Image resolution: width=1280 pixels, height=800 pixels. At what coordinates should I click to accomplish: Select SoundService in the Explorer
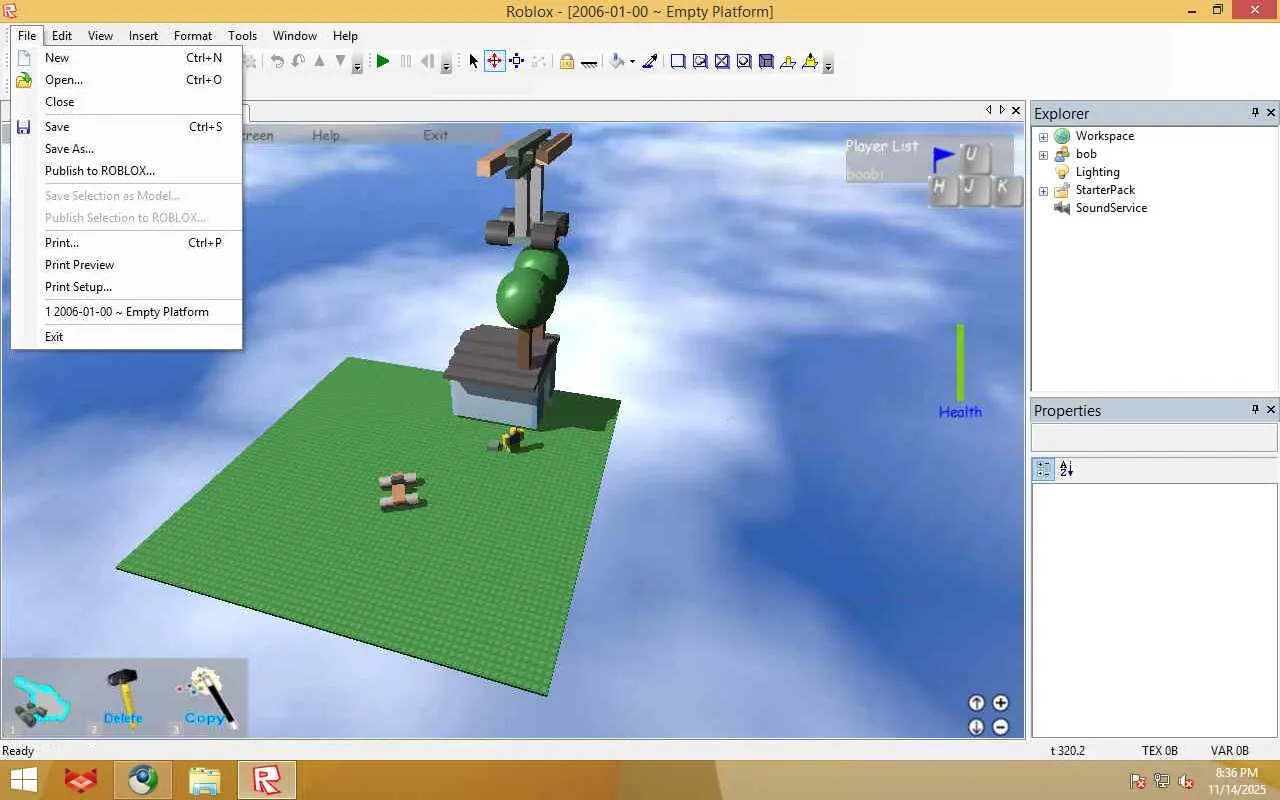coord(1111,208)
